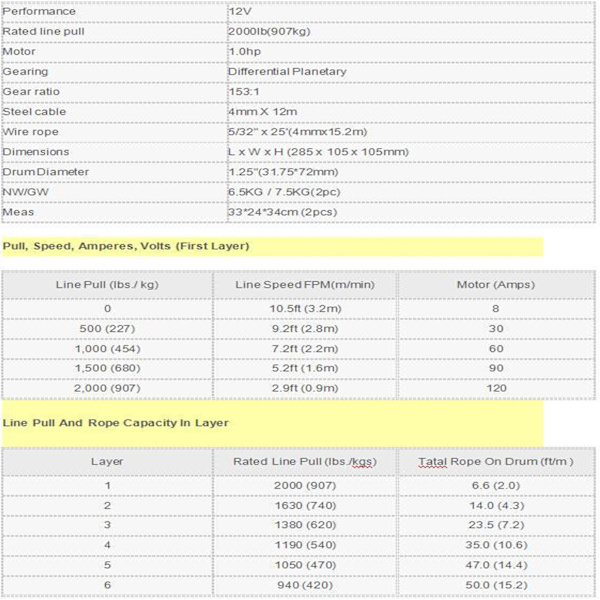The image size is (600, 600).
Task: Select the Gear ratio 153:1 cell
Action: (411, 92)
